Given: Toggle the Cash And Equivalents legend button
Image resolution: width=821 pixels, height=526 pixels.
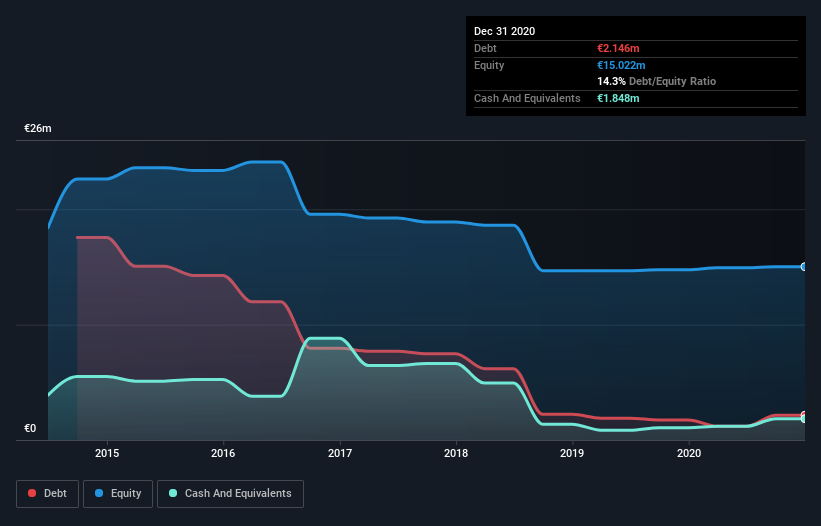Looking at the screenshot, I should (230, 494).
